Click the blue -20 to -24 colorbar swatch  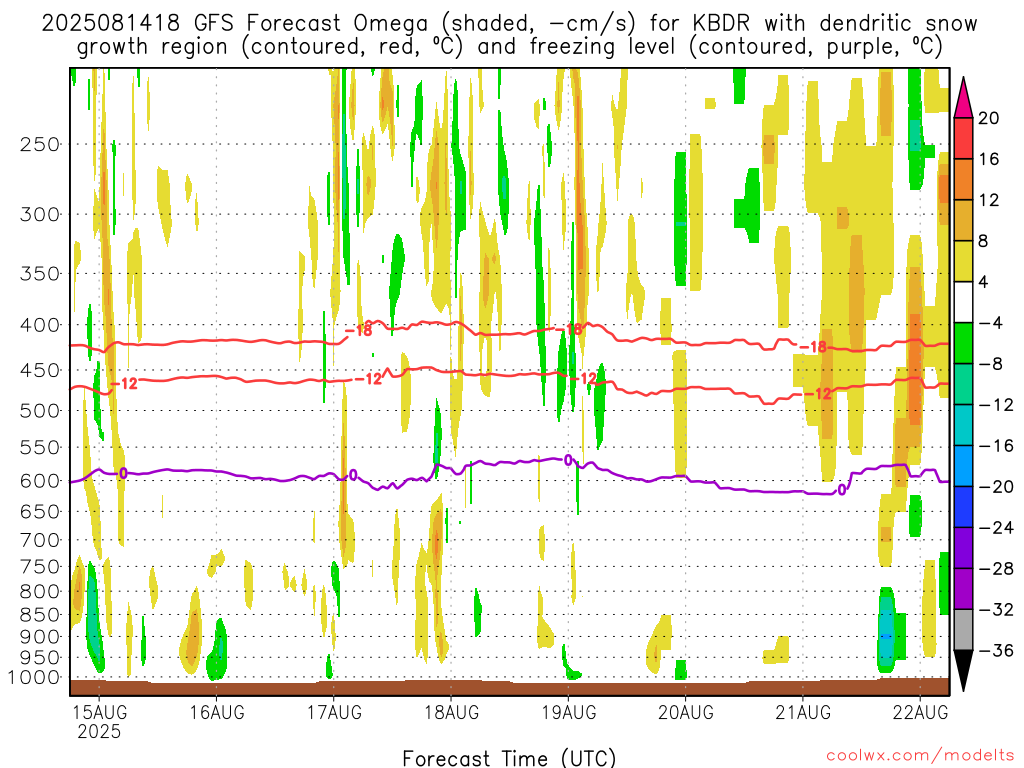point(963,507)
